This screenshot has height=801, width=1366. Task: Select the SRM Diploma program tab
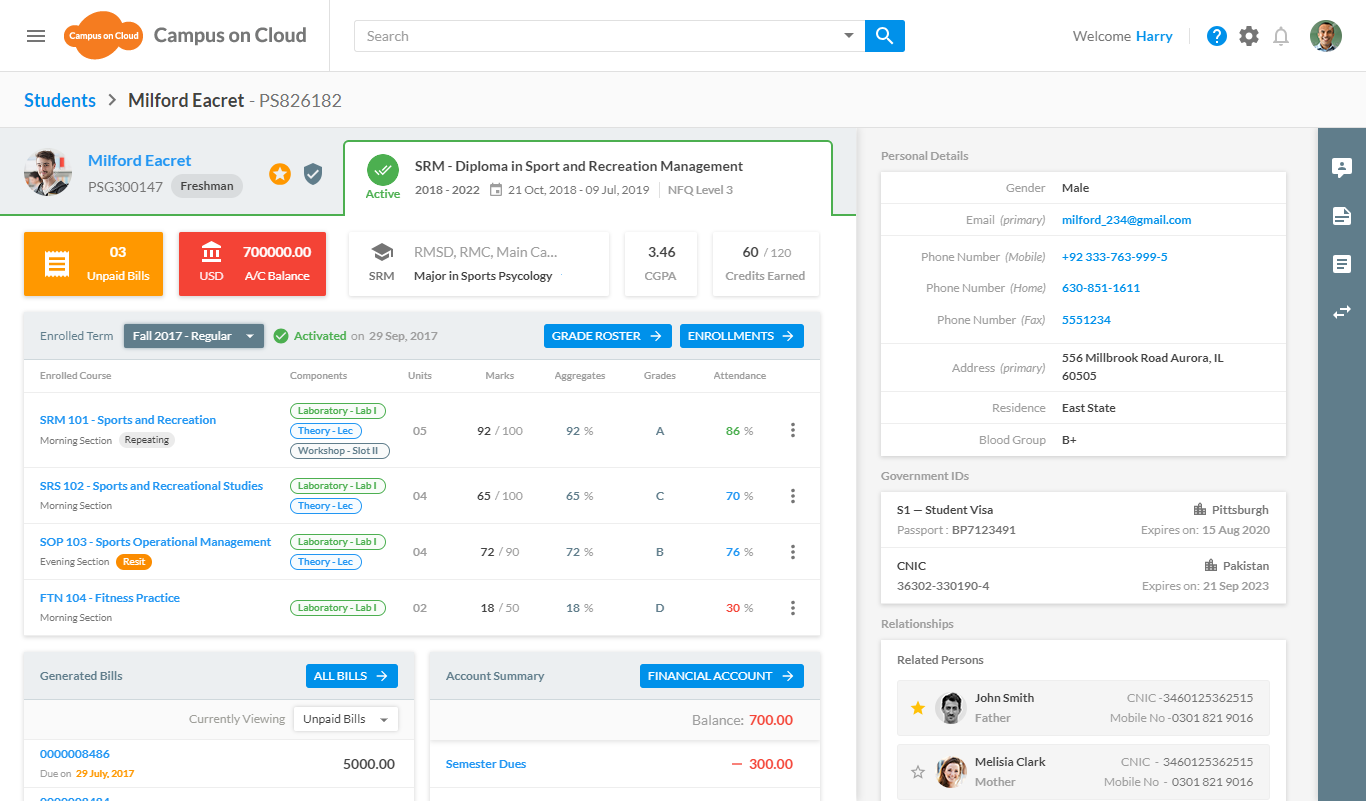588,178
